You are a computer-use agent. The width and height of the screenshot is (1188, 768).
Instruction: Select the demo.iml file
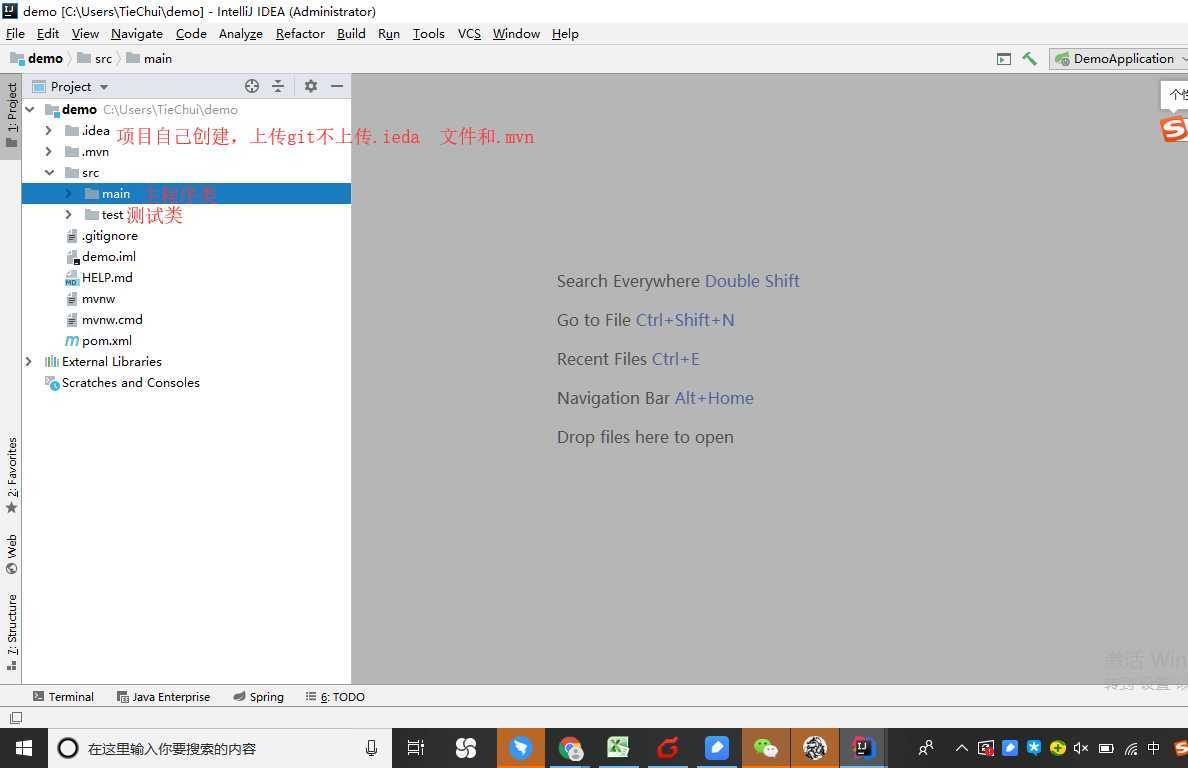[x=108, y=257]
